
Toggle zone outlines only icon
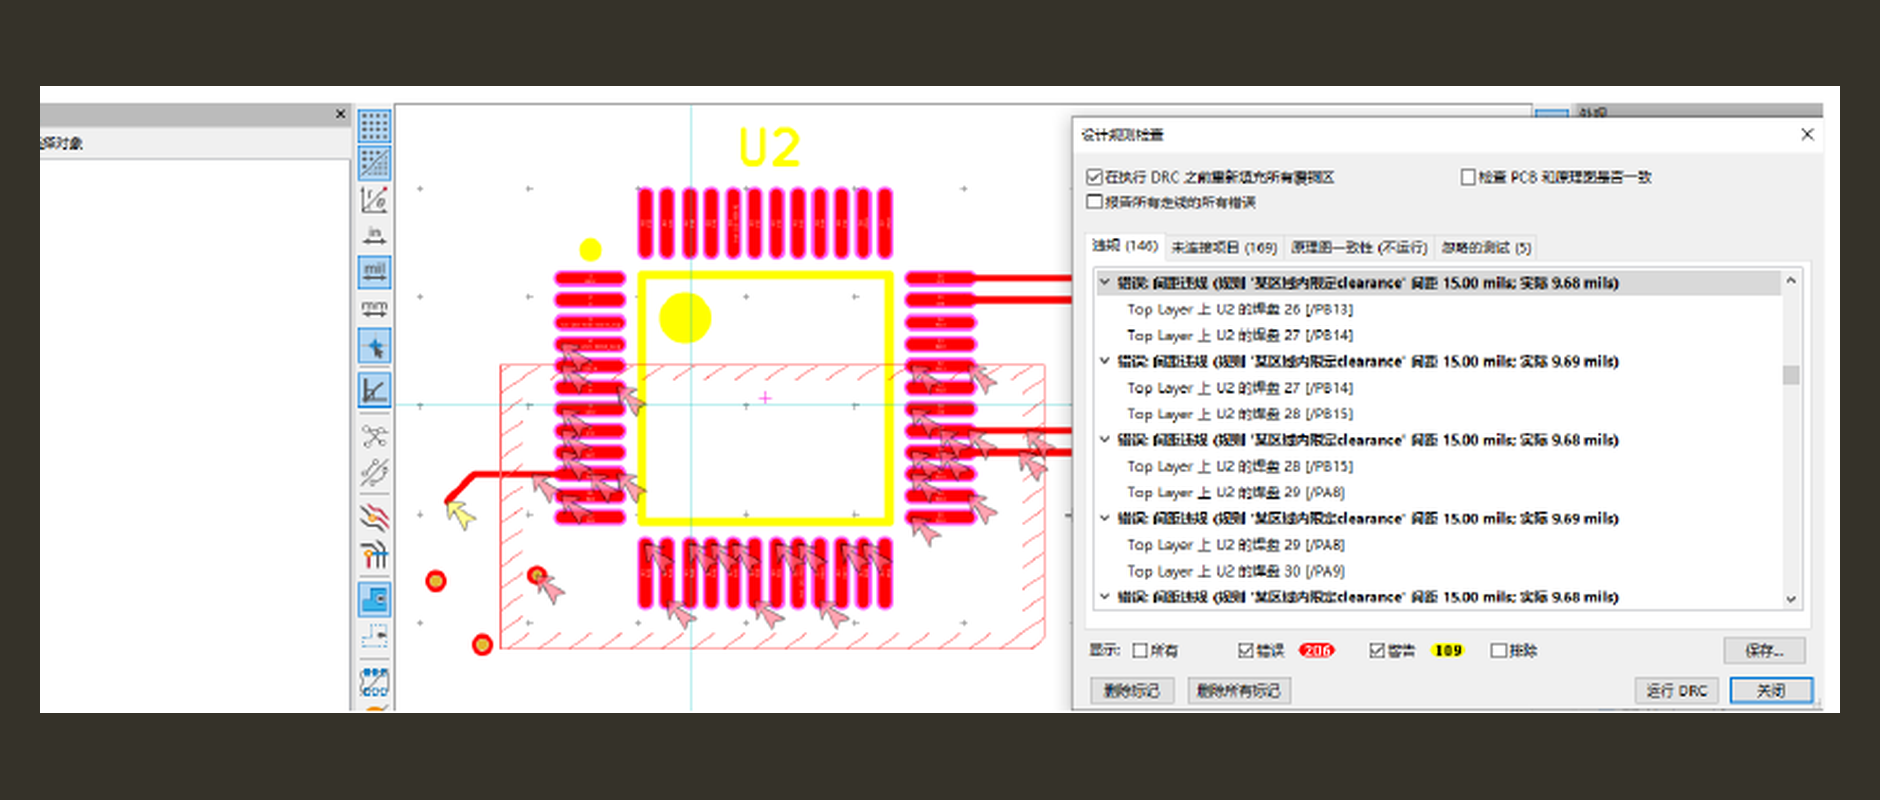tap(374, 635)
